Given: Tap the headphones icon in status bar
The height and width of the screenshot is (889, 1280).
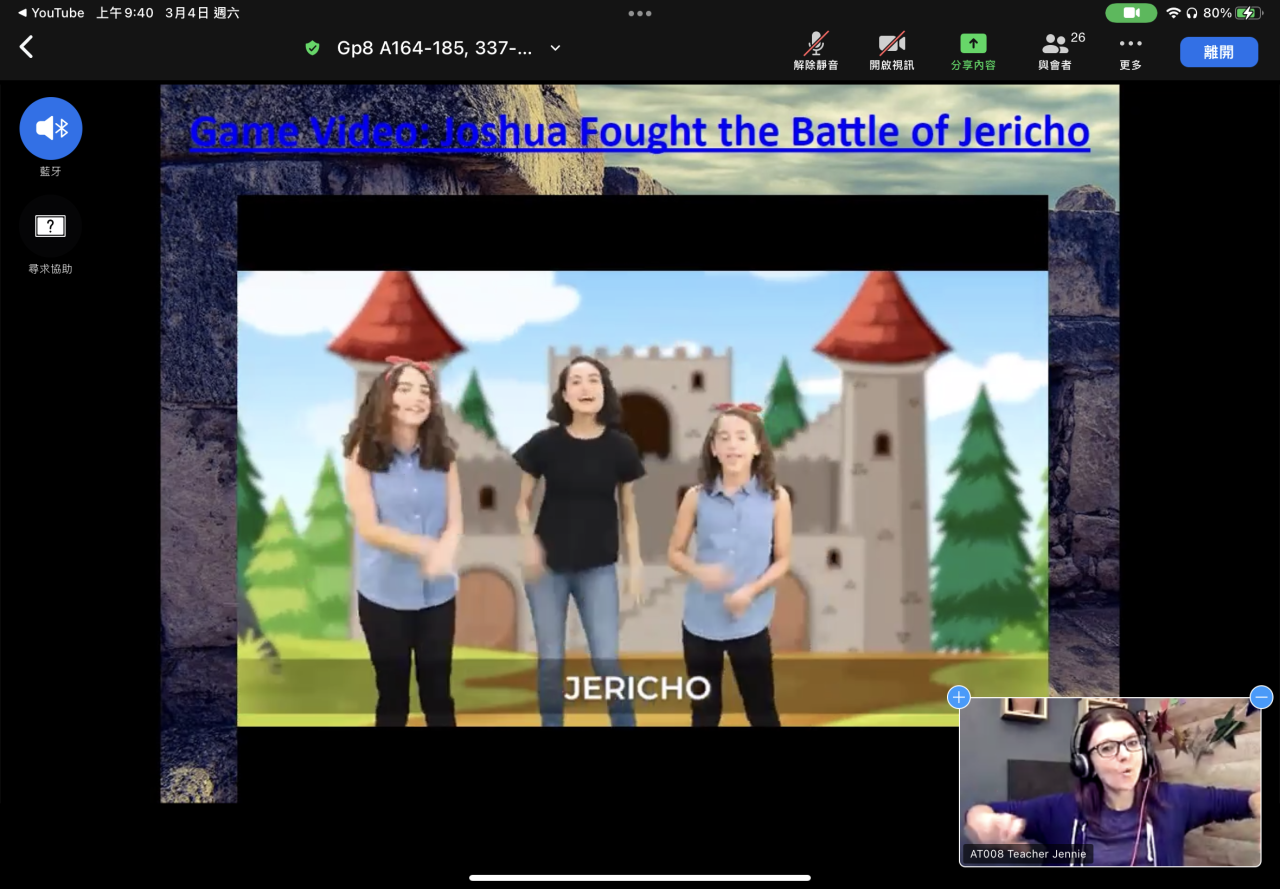Looking at the screenshot, I should pos(1192,13).
